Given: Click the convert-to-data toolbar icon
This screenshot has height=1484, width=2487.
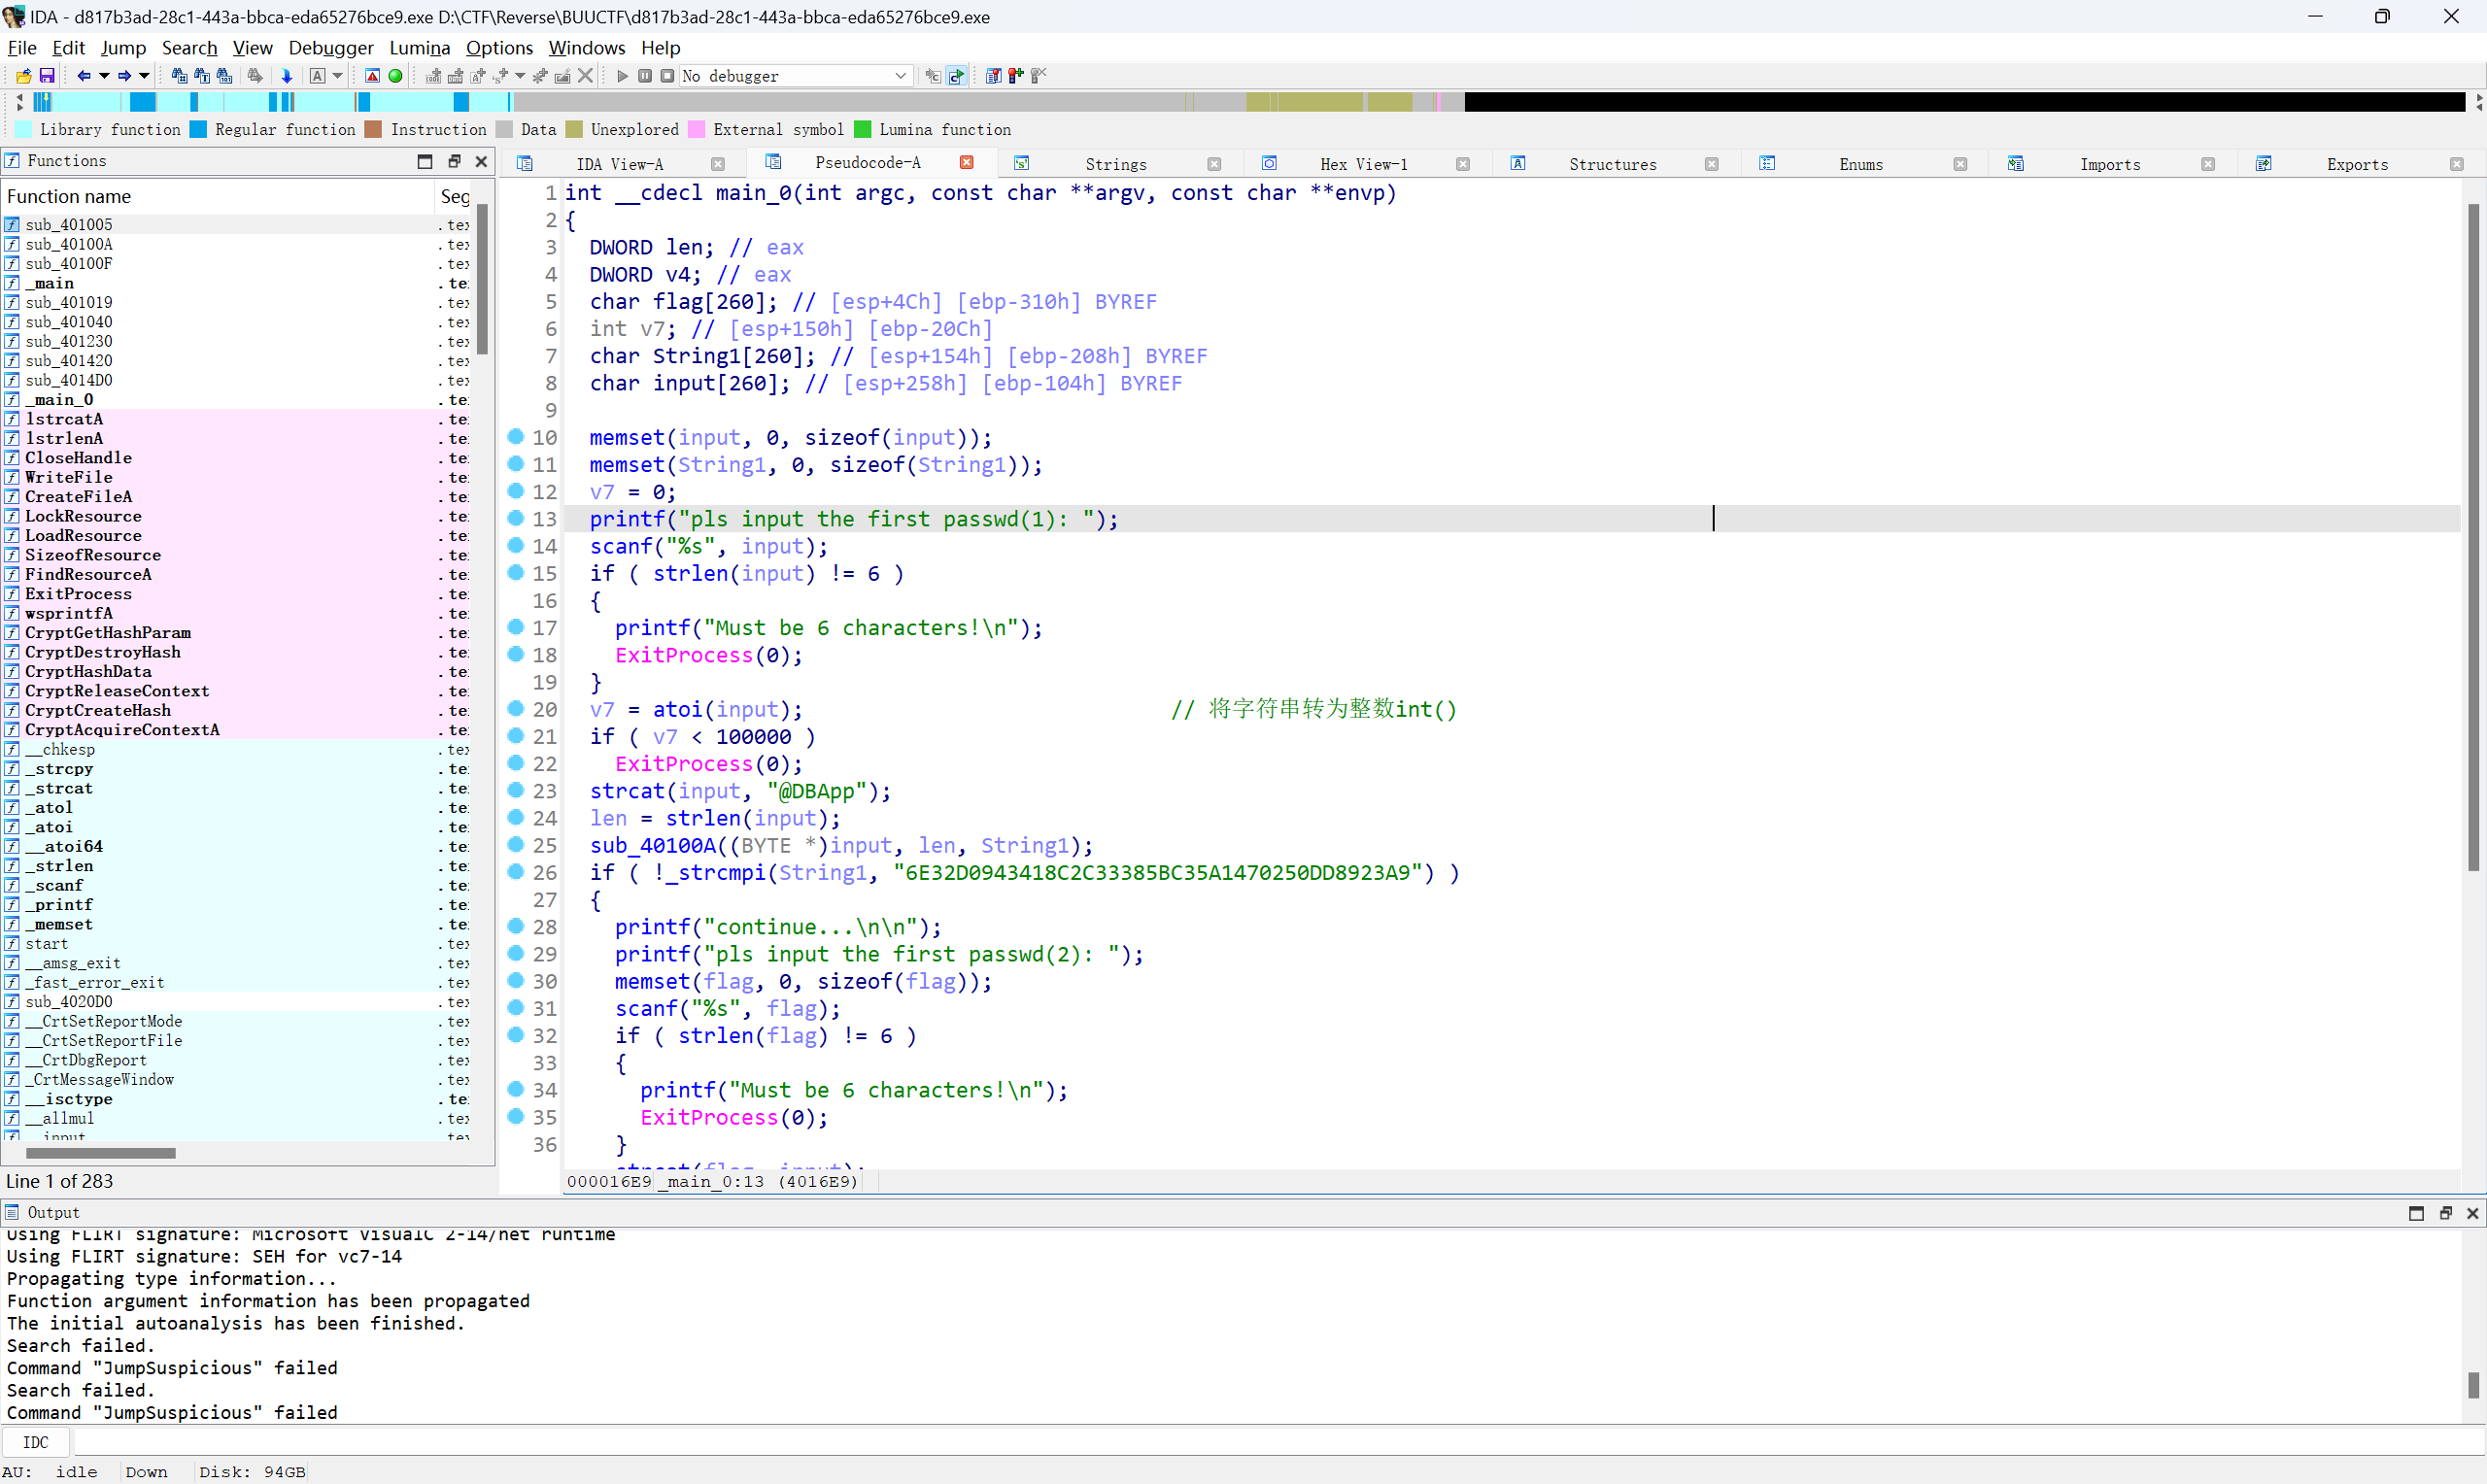Looking at the screenshot, I should pos(455,76).
